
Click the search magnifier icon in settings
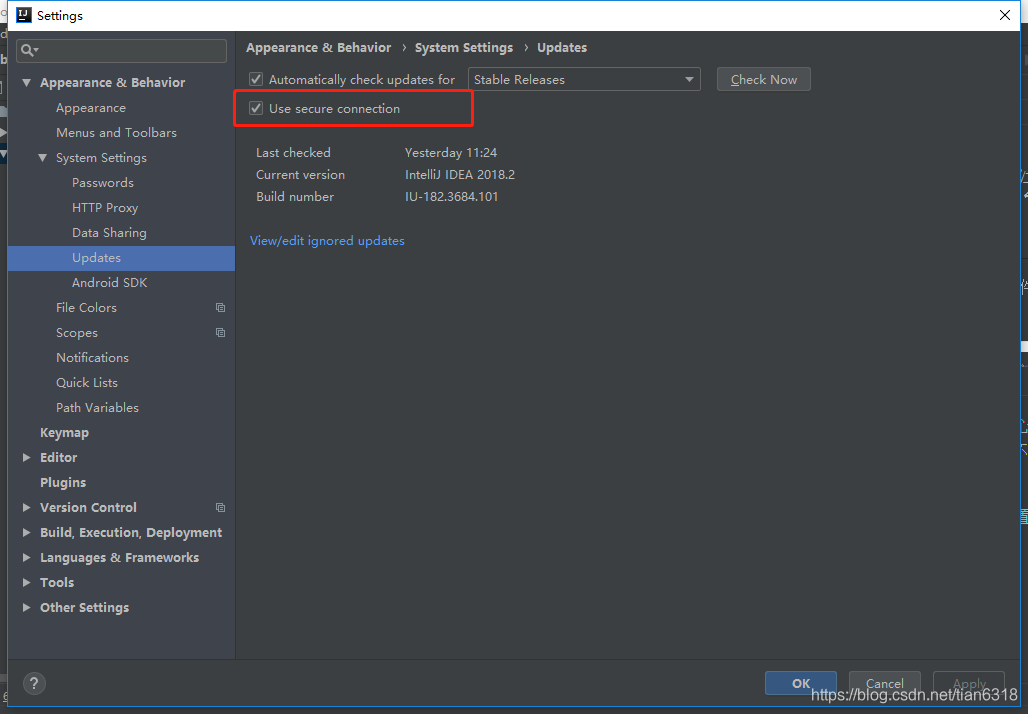29,50
